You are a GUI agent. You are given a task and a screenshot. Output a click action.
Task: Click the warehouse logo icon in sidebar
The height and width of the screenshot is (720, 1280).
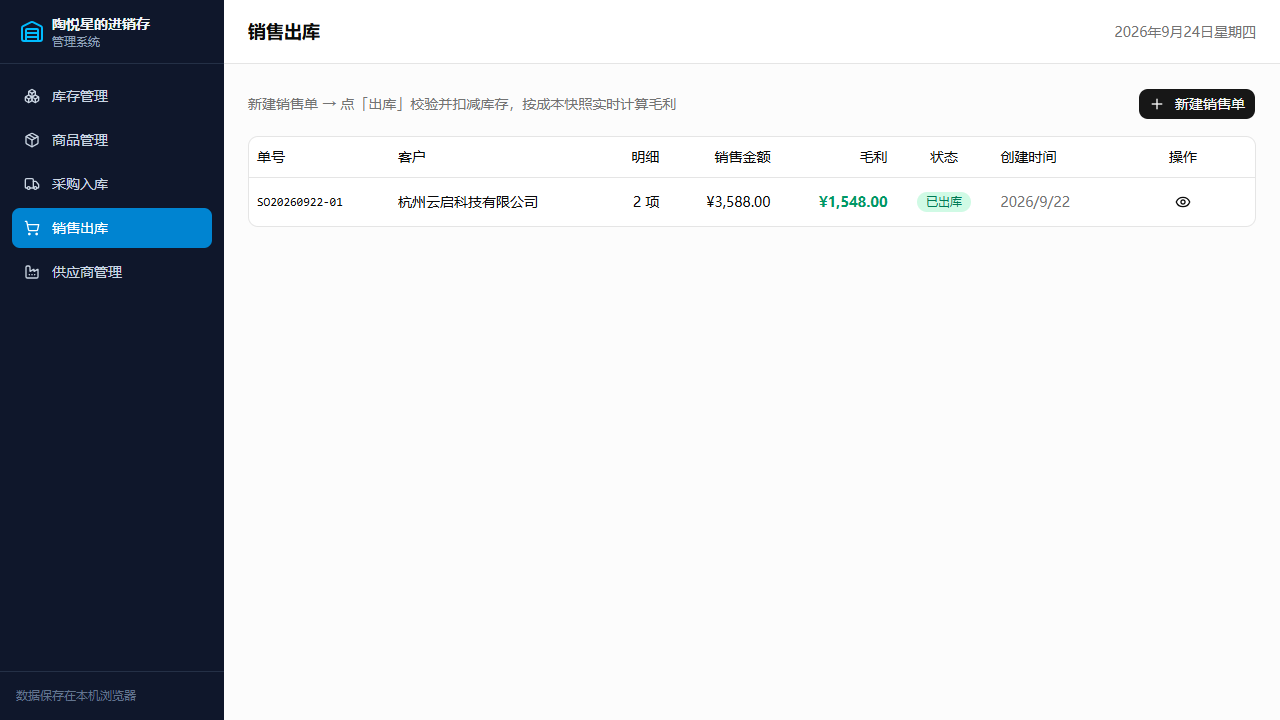(x=32, y=32)
